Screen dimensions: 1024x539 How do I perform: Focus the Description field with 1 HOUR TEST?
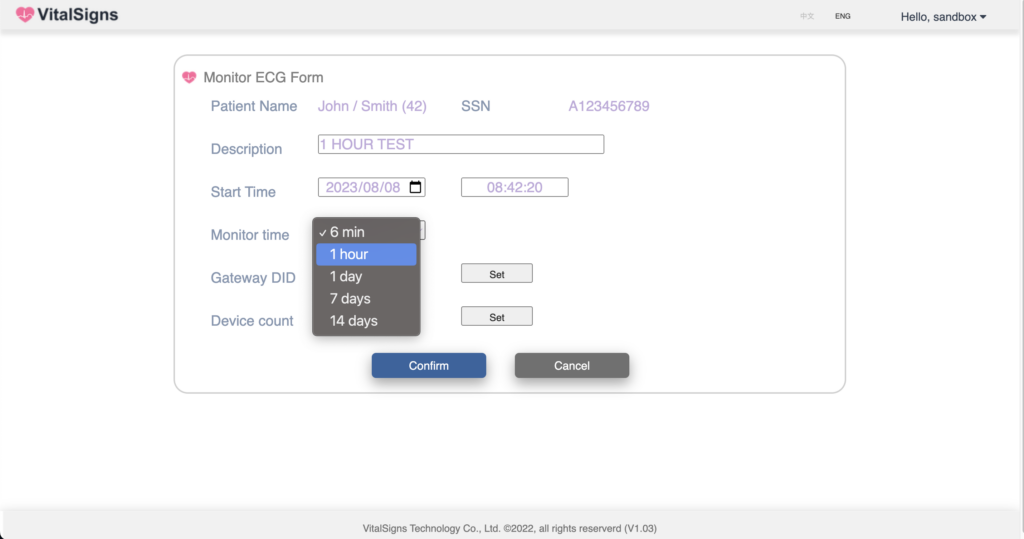click(461, 144)
